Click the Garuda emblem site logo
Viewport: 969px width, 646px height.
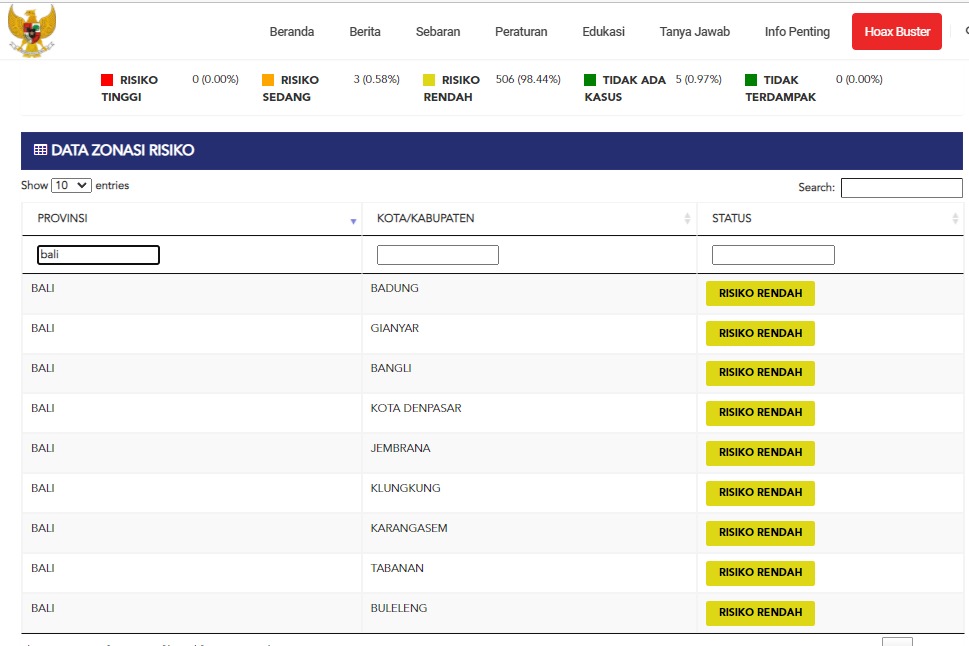coord(32,30)
